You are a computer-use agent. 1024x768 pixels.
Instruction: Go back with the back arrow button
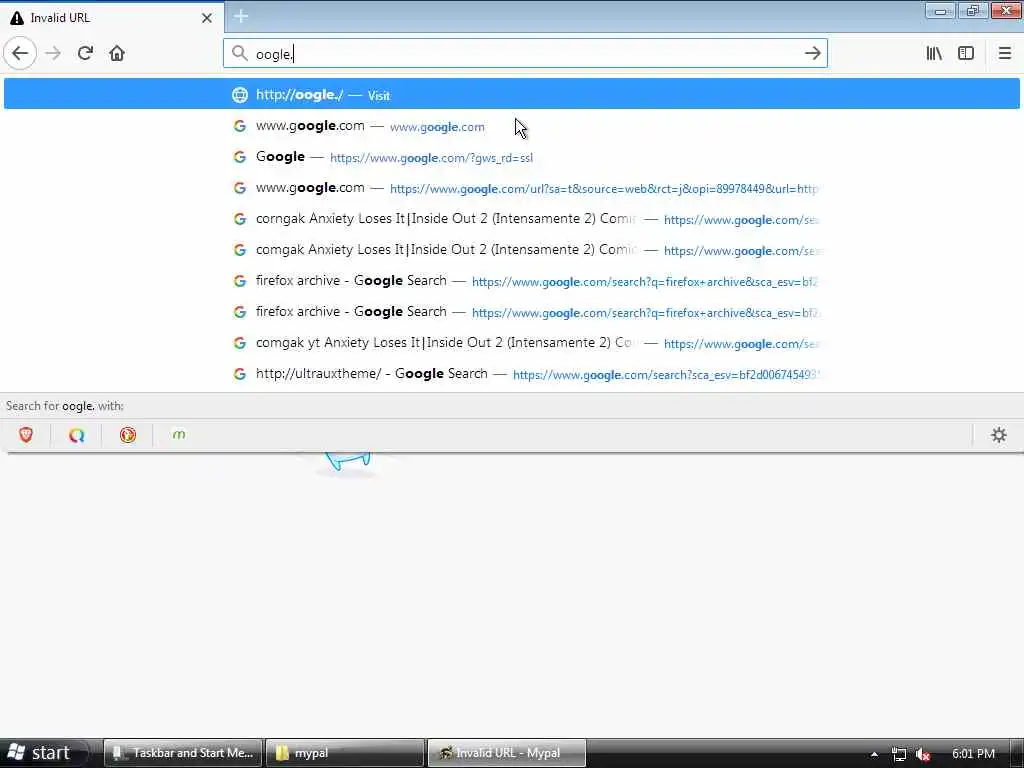20,53
